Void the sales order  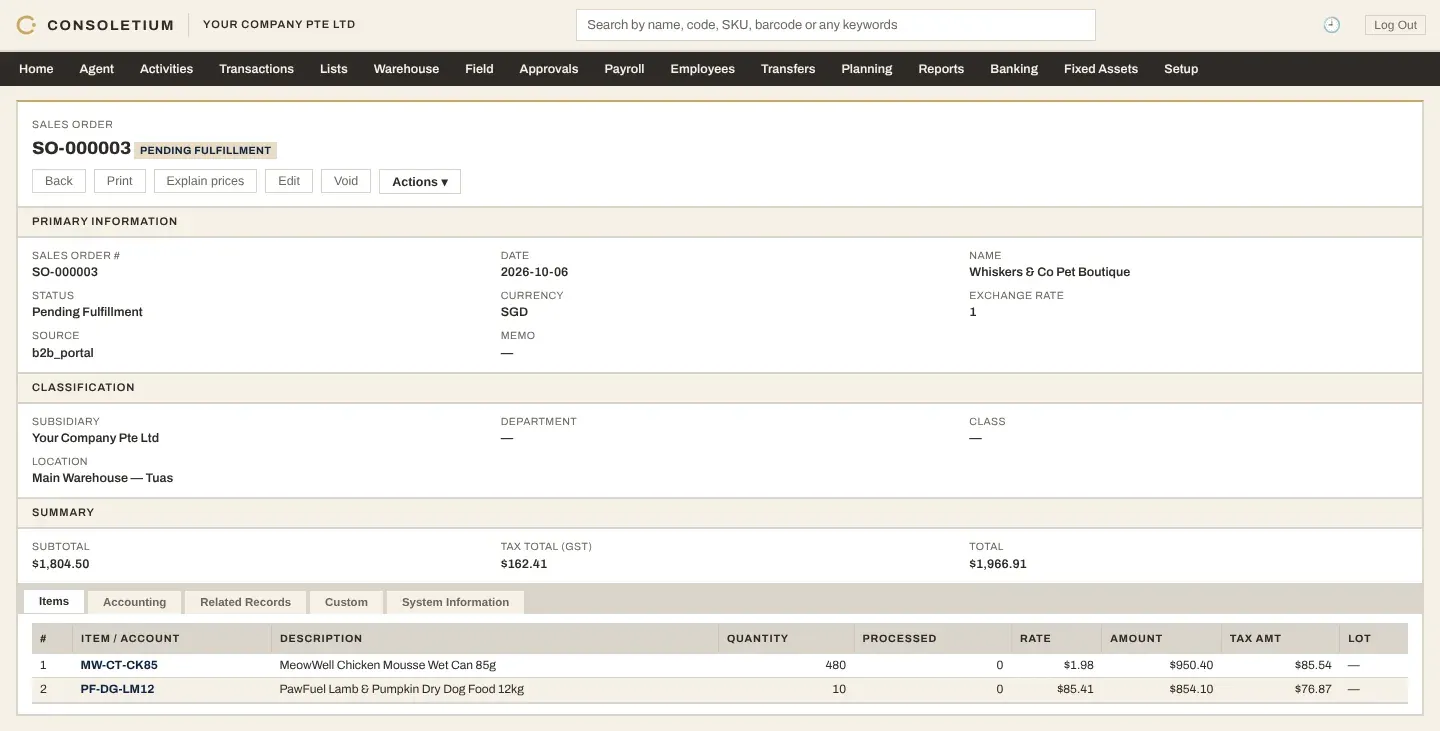coord(346,181)
